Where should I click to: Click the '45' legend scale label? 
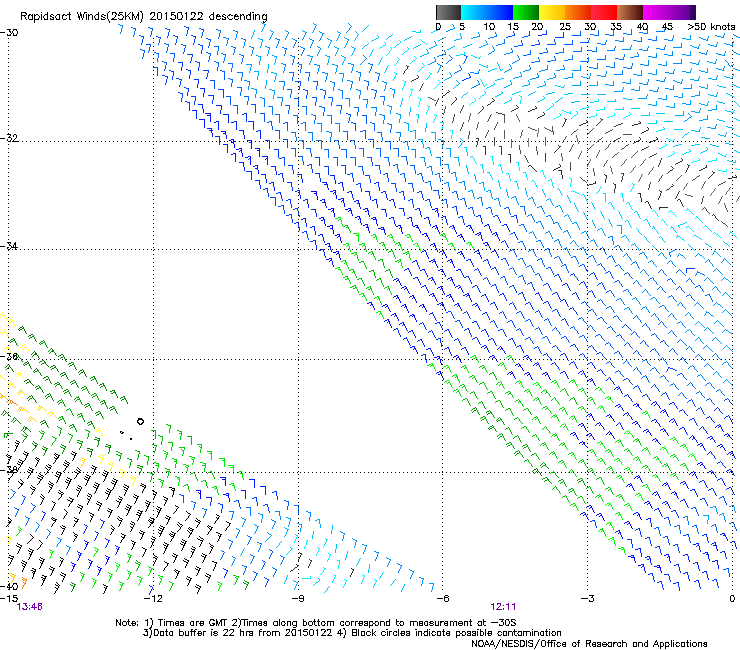(x=667, y=27)
